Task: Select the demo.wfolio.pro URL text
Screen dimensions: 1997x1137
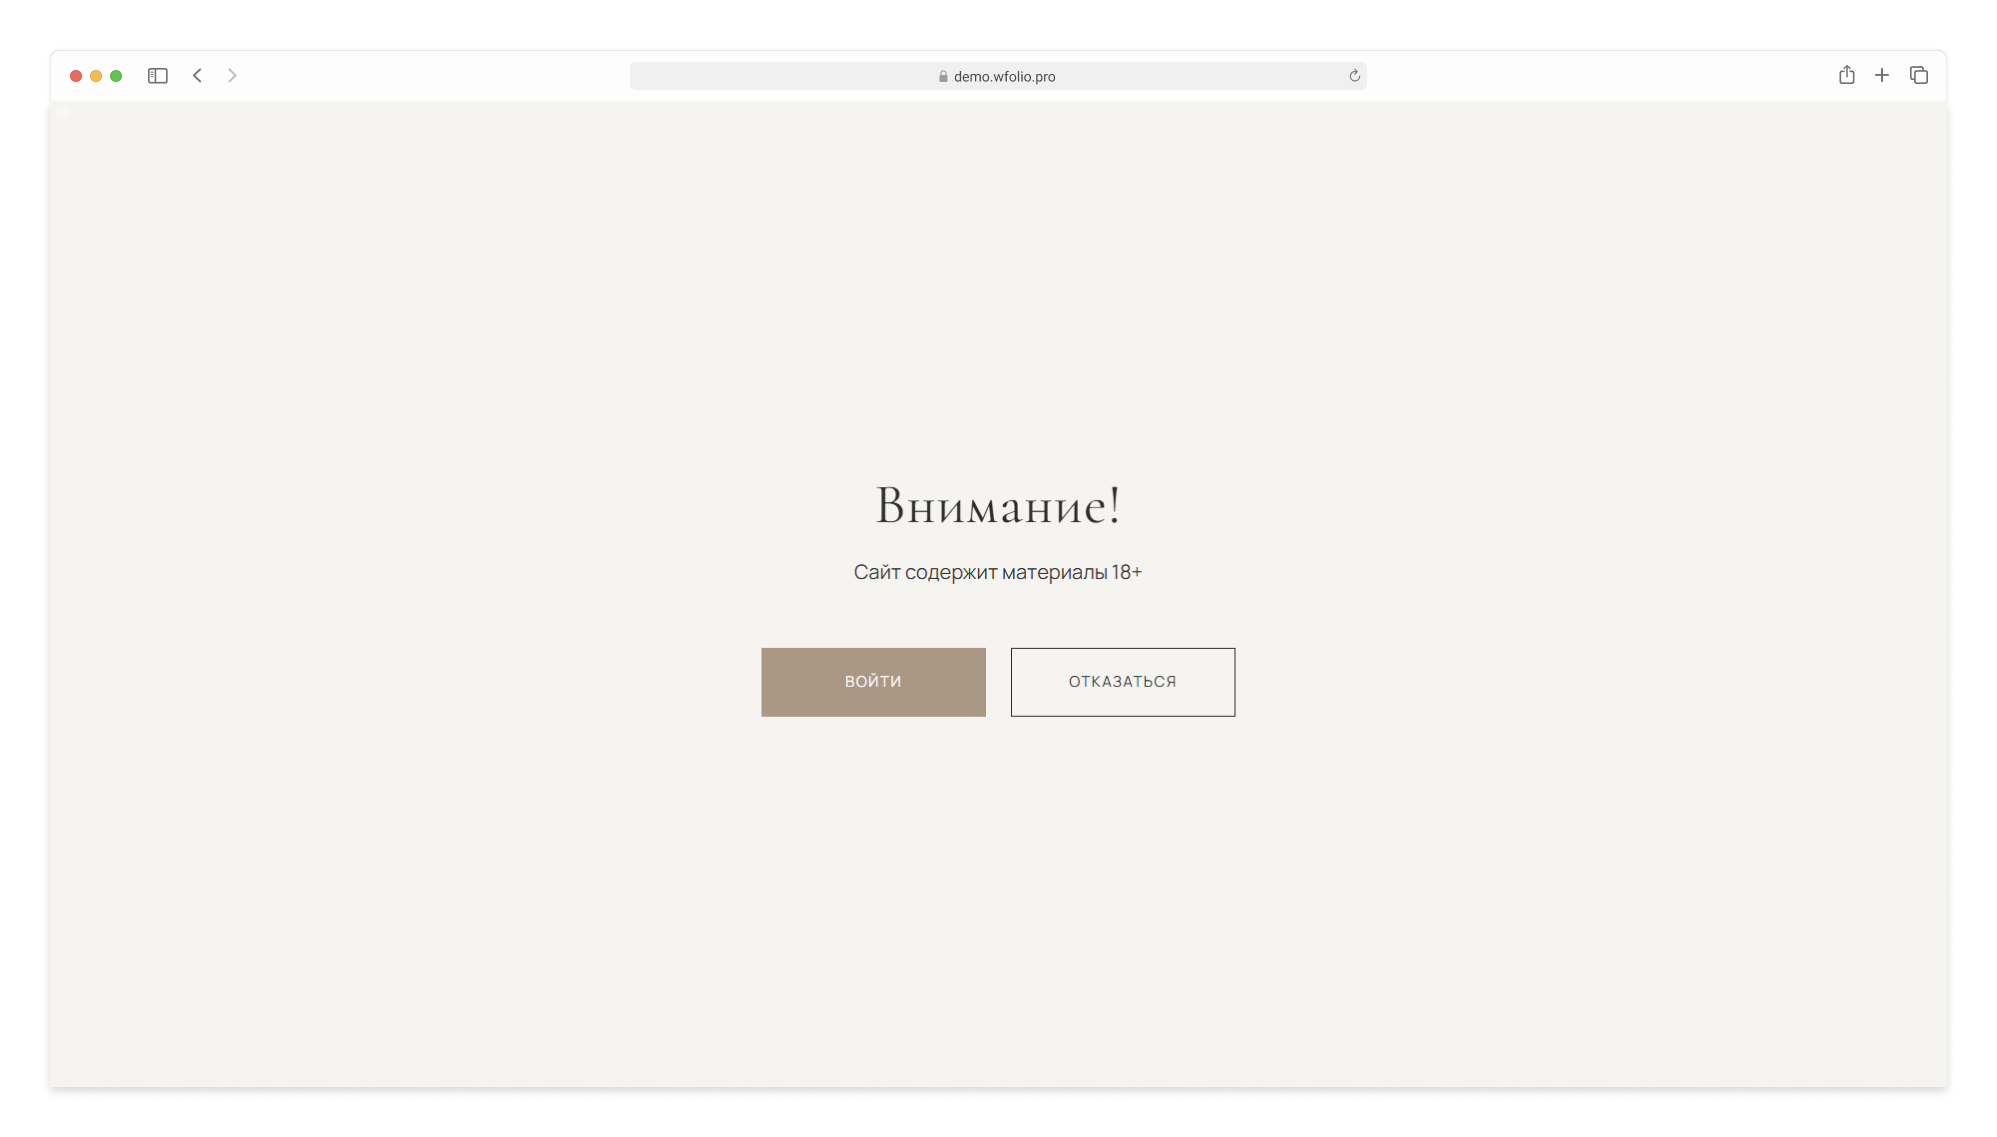Action: (x=1004, y=77)
